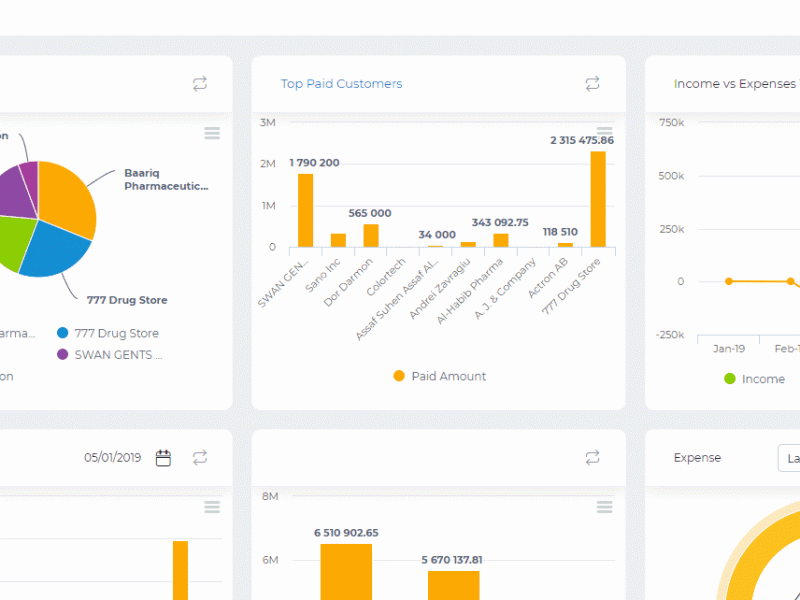
Task: Select the orange Baariq Pharmaceutic pie slice
Action: pyautogui.click(x=69, y=199)
